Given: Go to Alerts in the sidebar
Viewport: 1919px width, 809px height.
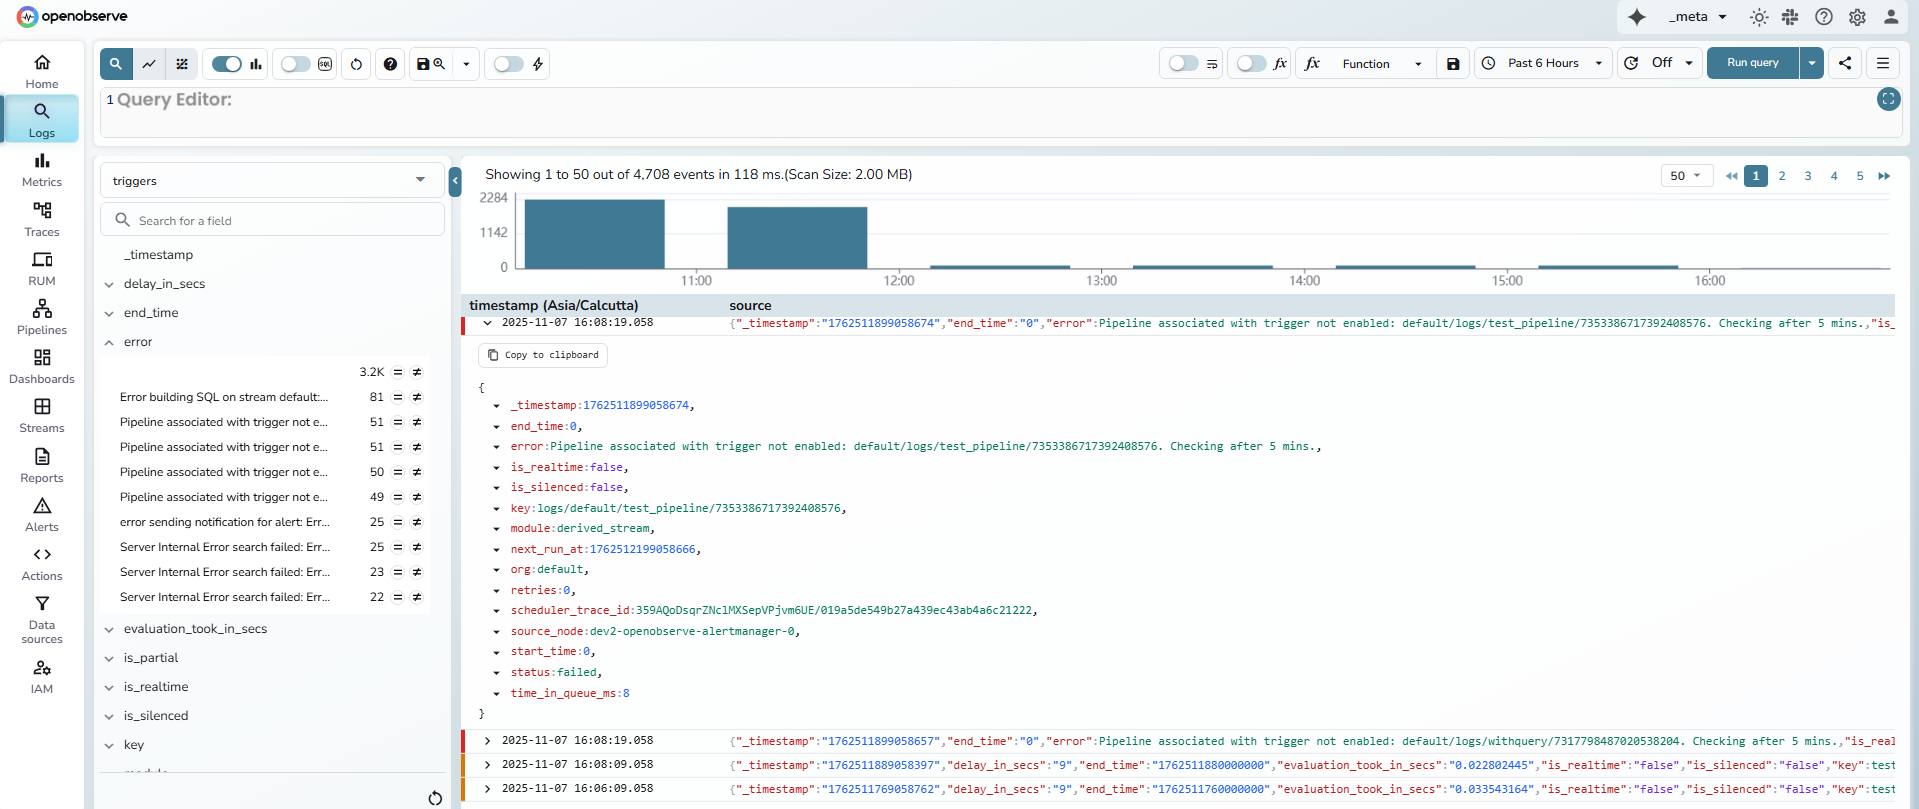Looking at the screenshot, I should [x=42, y=514].
